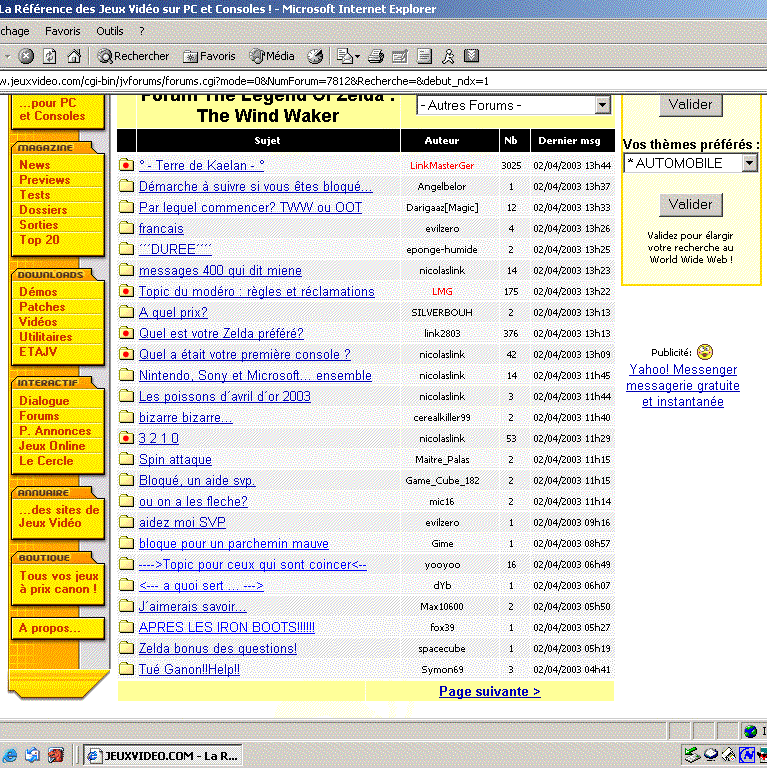
Task: Open the A propos... sidebar link
Action: pos(49,628)
